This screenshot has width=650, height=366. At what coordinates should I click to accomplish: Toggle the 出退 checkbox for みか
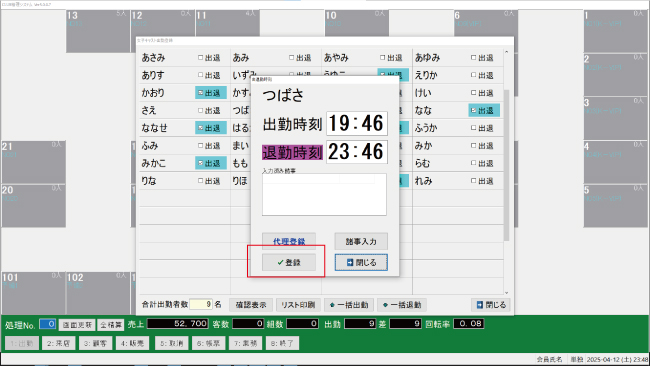click(473, 145)
